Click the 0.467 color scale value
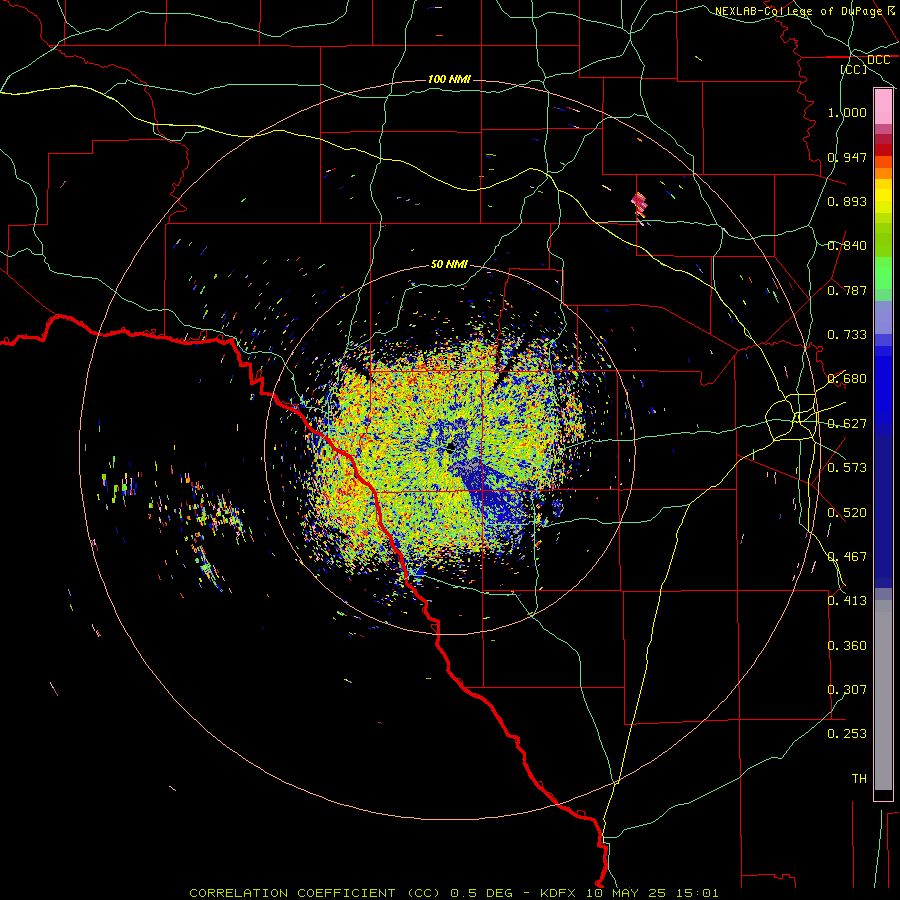The height and width of the screenshot is (900, 900). pyautogui.click(x=847, y=557)
